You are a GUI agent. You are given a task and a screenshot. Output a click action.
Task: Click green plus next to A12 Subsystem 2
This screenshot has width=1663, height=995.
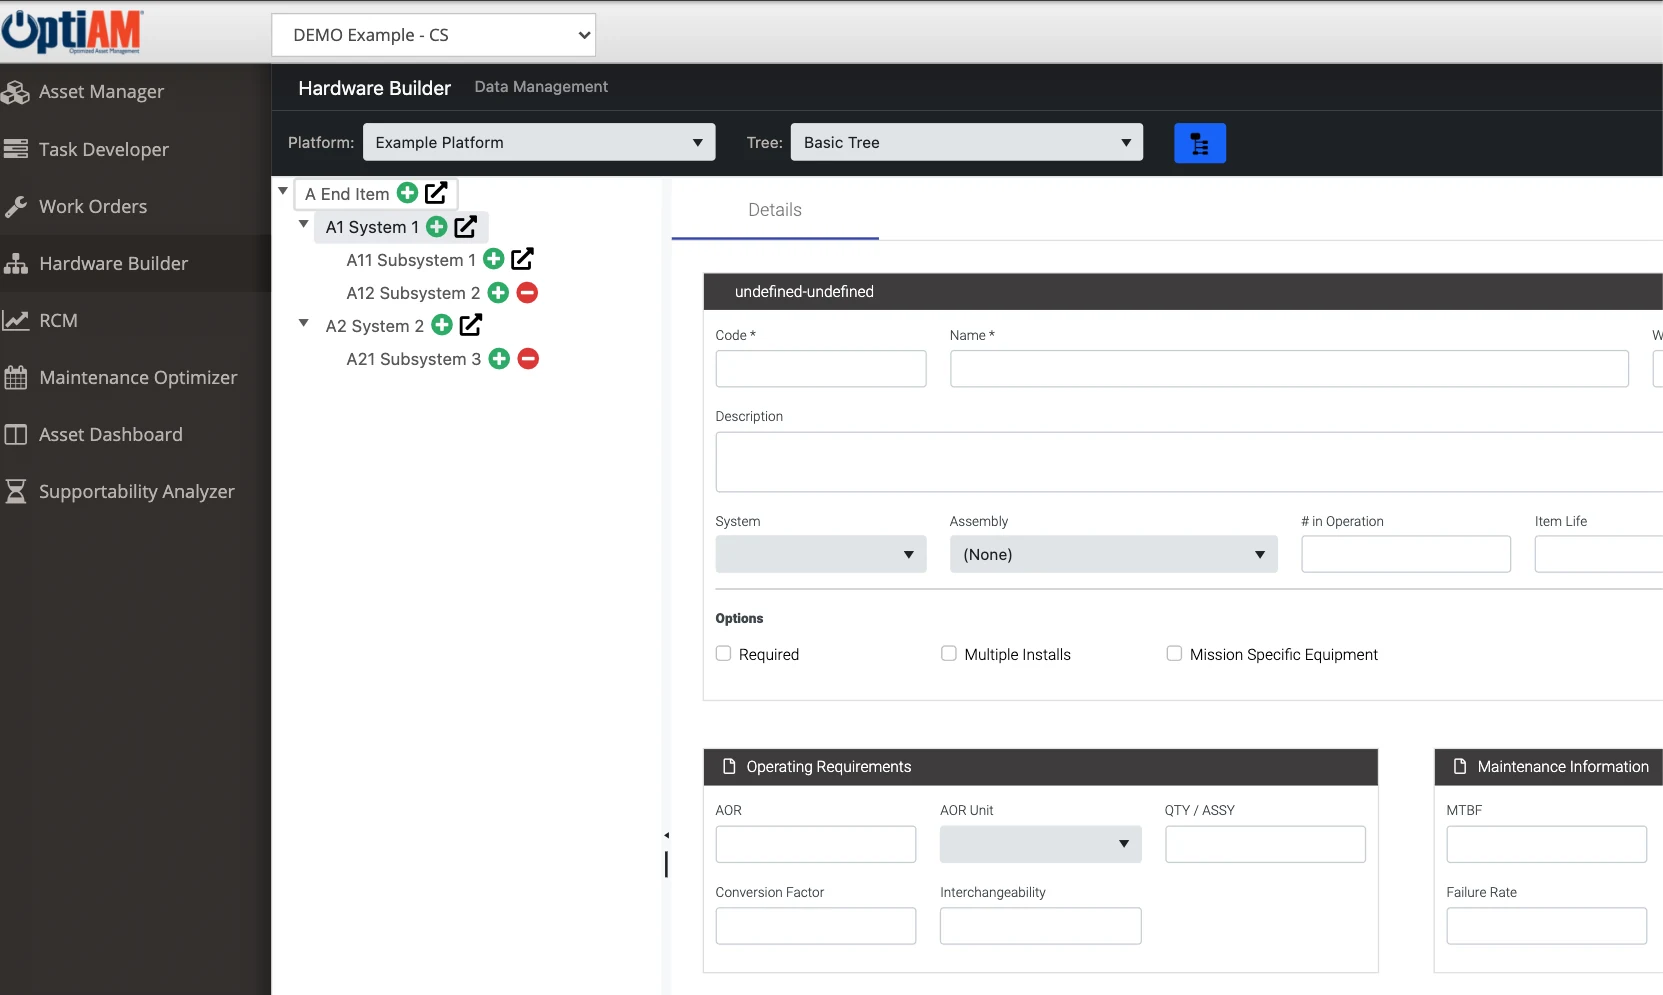point(499,293)
